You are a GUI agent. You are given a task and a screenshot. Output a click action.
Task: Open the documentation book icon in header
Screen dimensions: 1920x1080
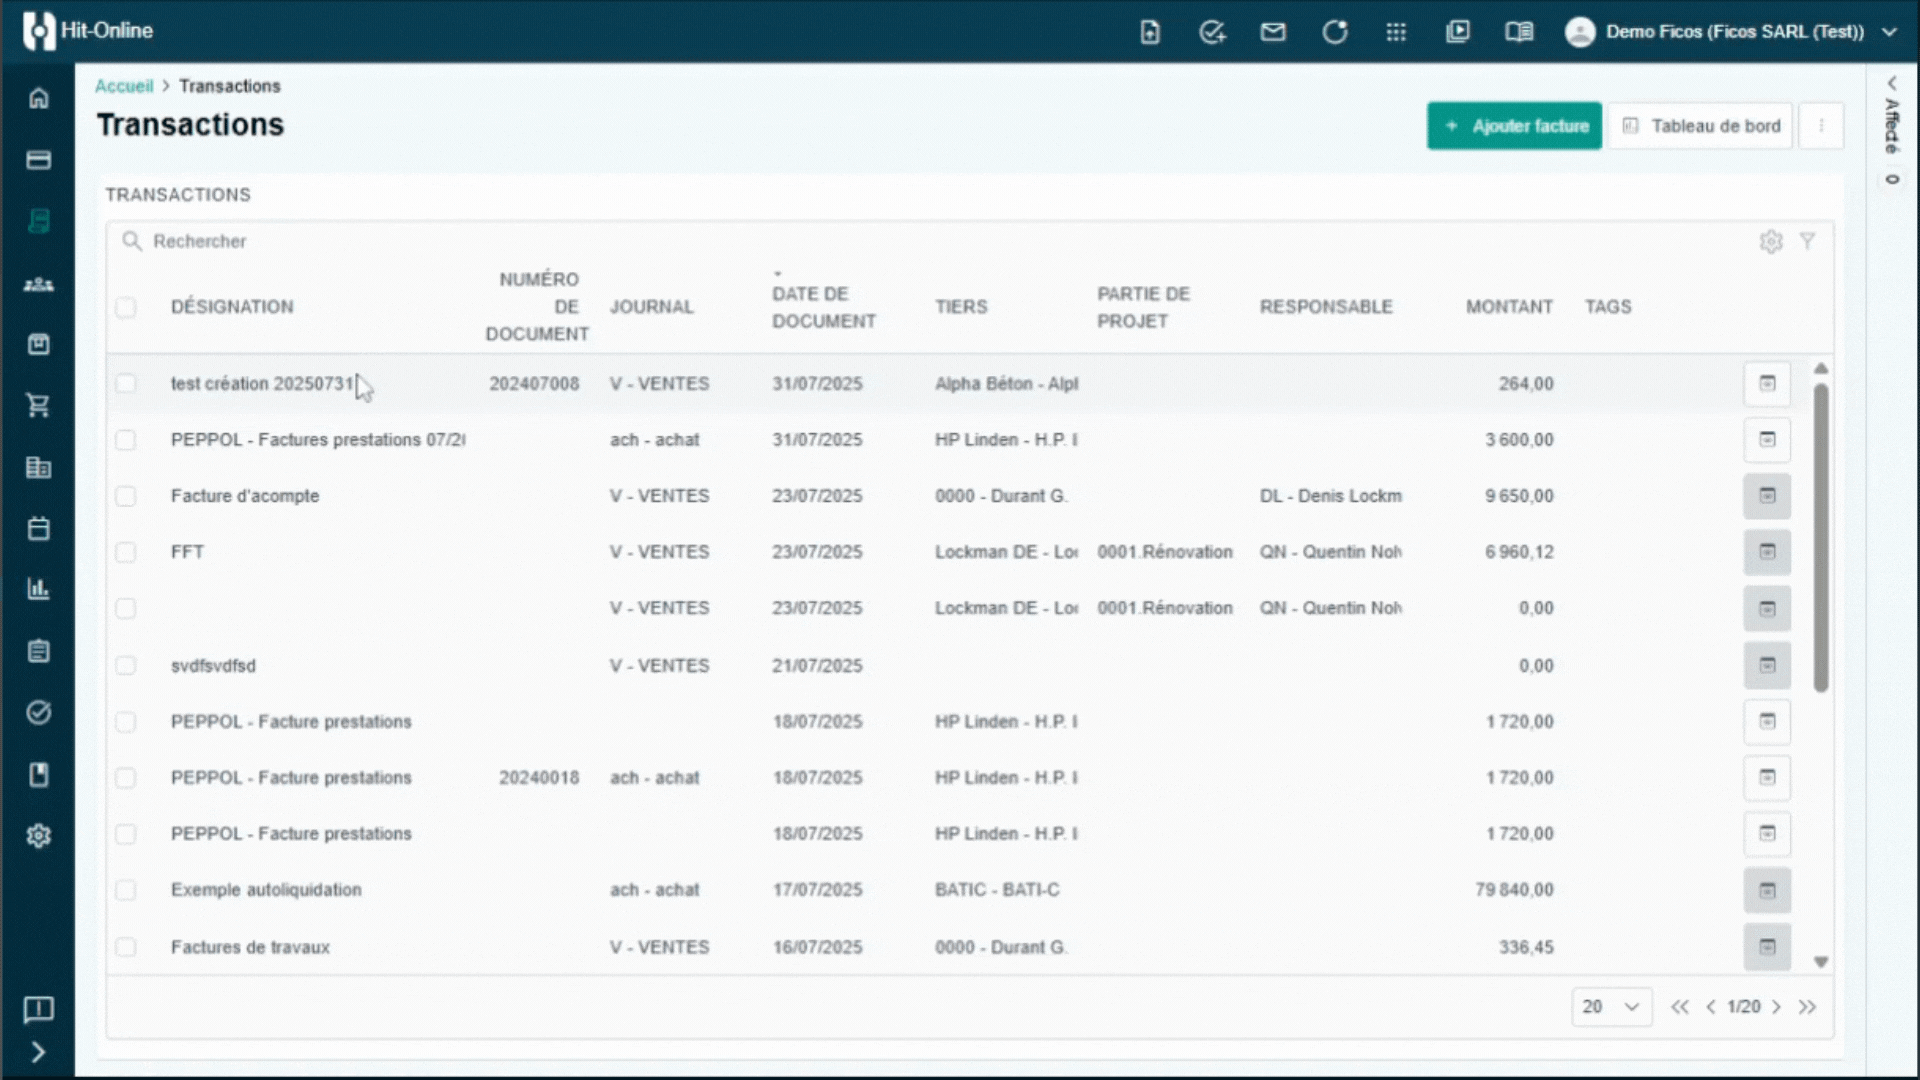click(x=1519, y=32)
